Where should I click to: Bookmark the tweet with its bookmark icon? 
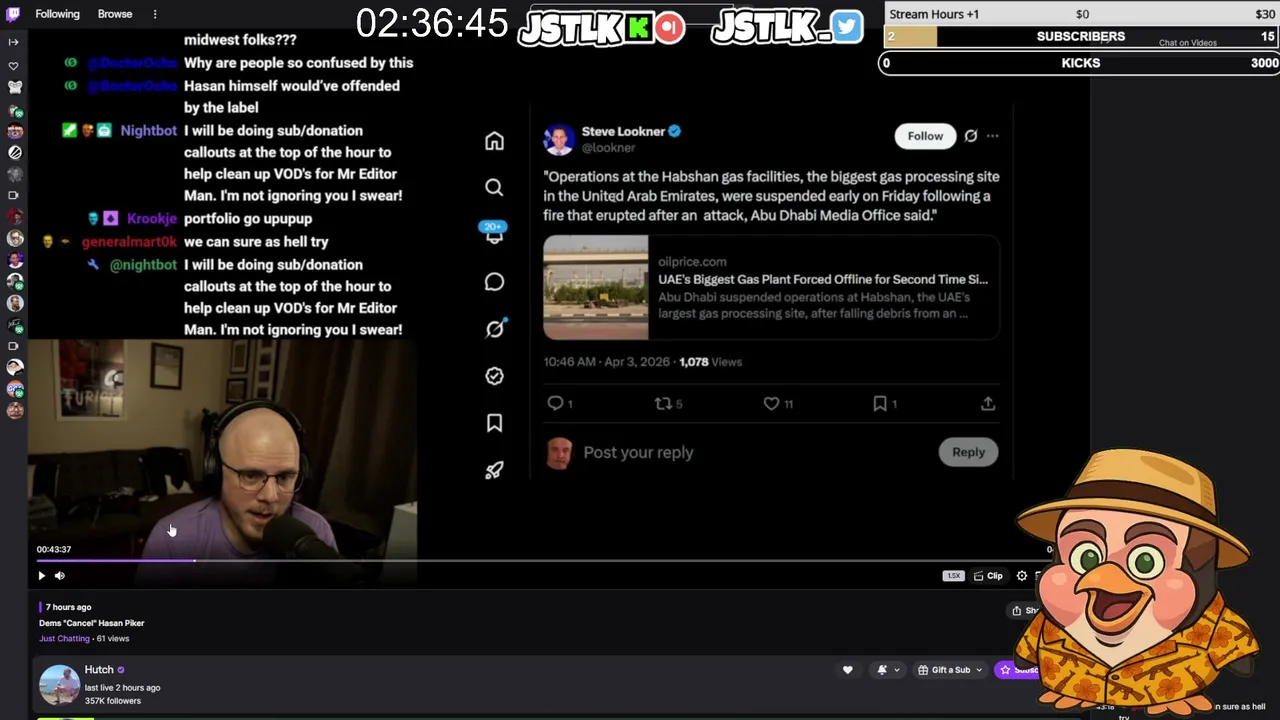[x=880, y=403]
